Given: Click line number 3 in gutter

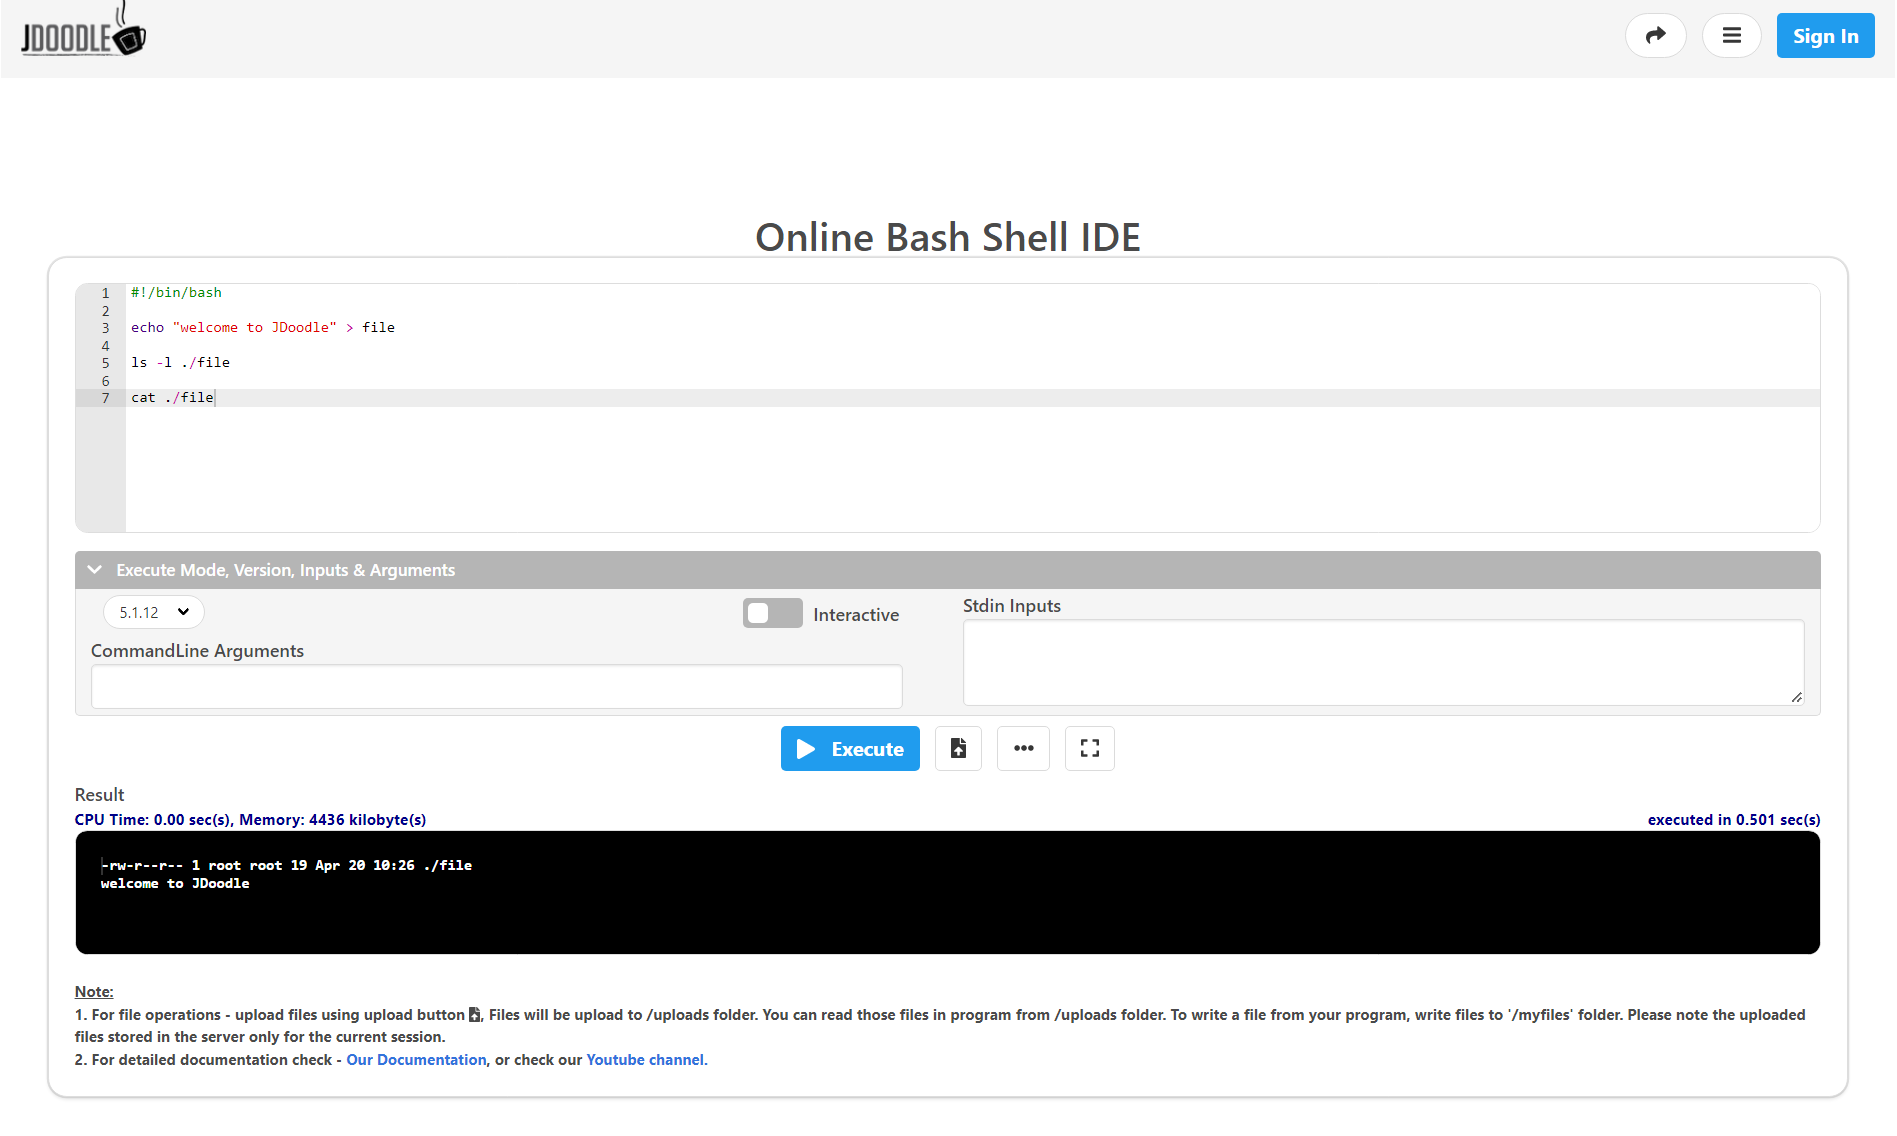Looking at the screenshot, I should [x=105, y=328].
